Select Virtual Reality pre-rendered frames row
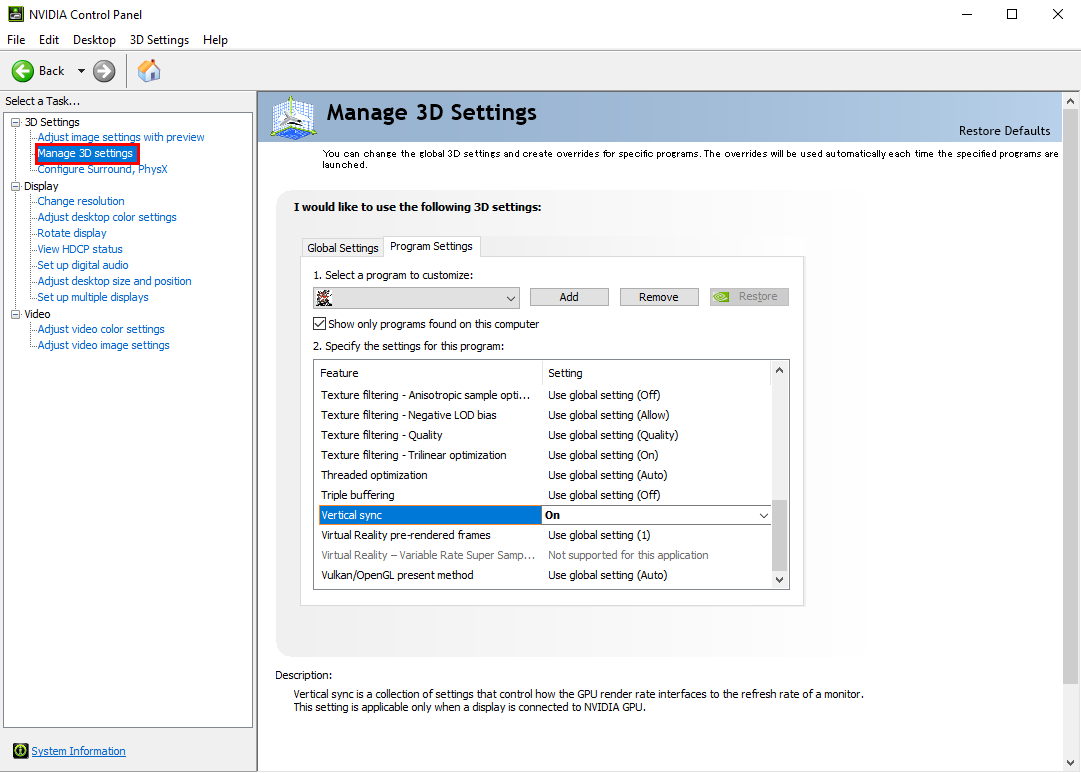The image size is (1081, 773). (544, 535)
